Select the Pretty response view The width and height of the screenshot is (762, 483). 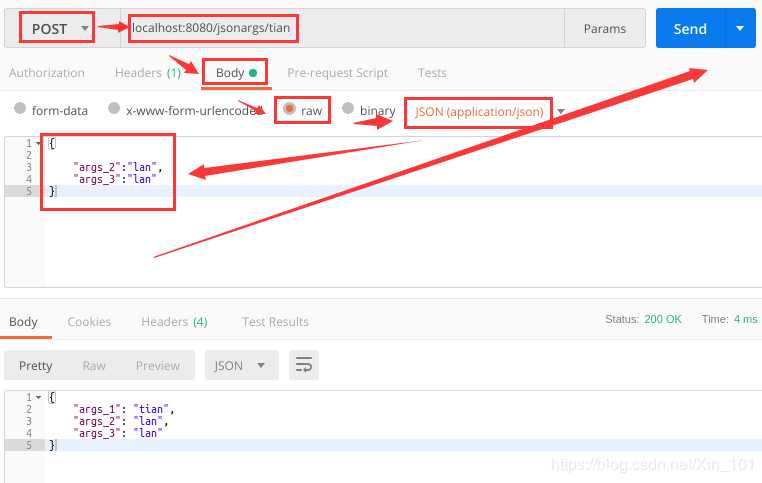pyautogui.click(x=35, y=365)
